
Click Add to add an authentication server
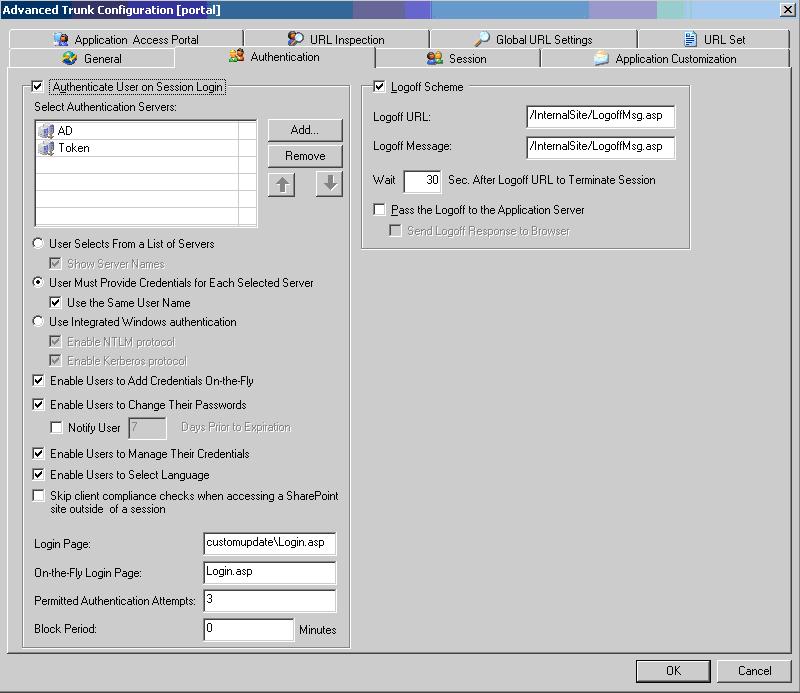click(304, 130)
